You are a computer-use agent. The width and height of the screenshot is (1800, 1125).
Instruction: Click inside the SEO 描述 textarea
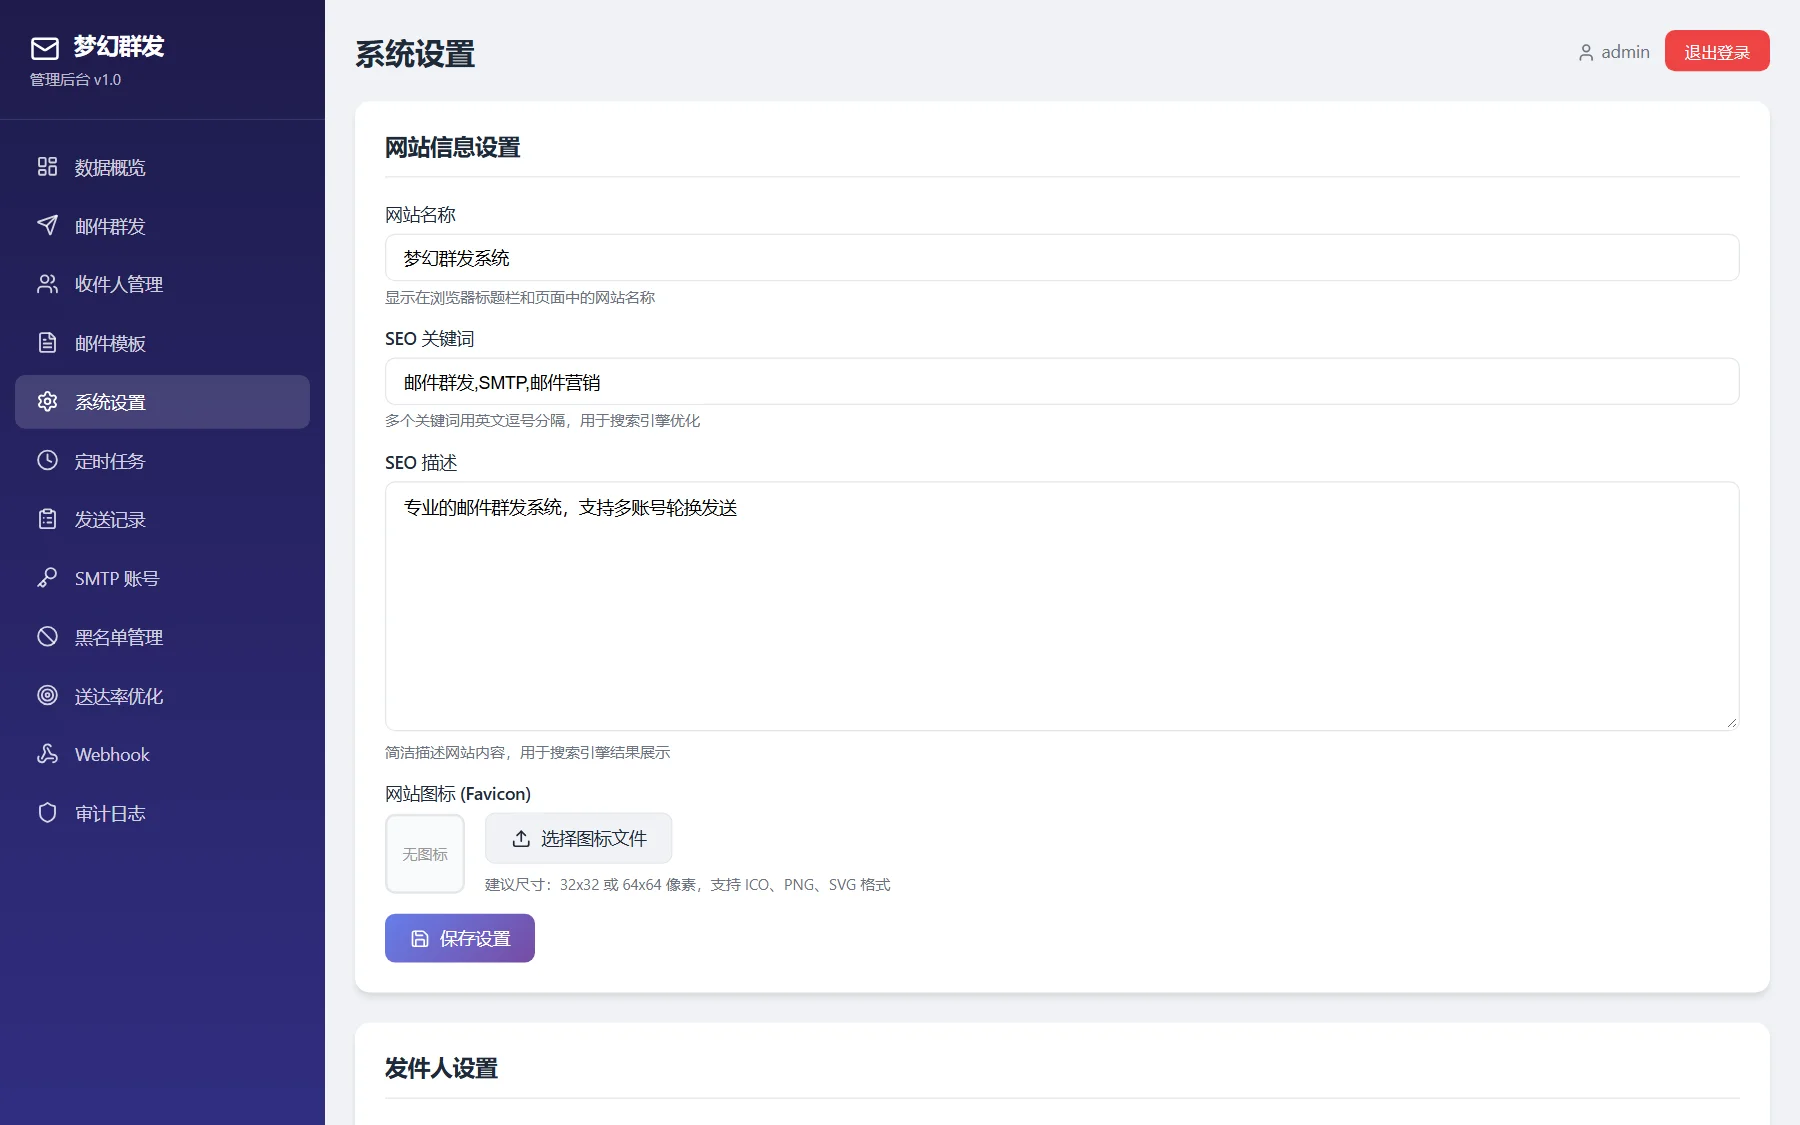[x=1062, y=606]
